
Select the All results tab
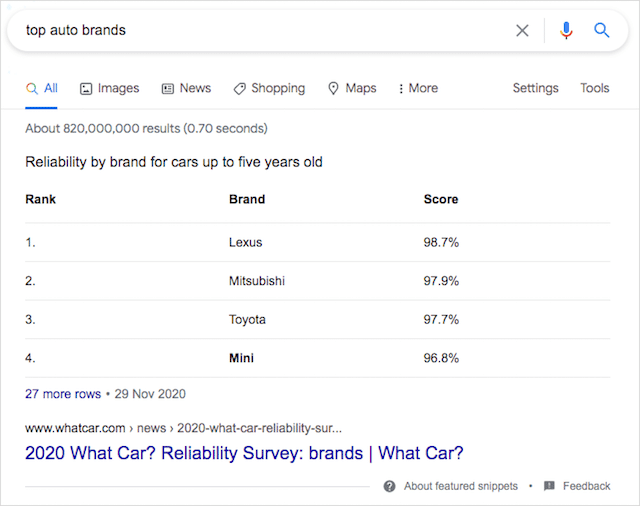click(x=42, y=88)
